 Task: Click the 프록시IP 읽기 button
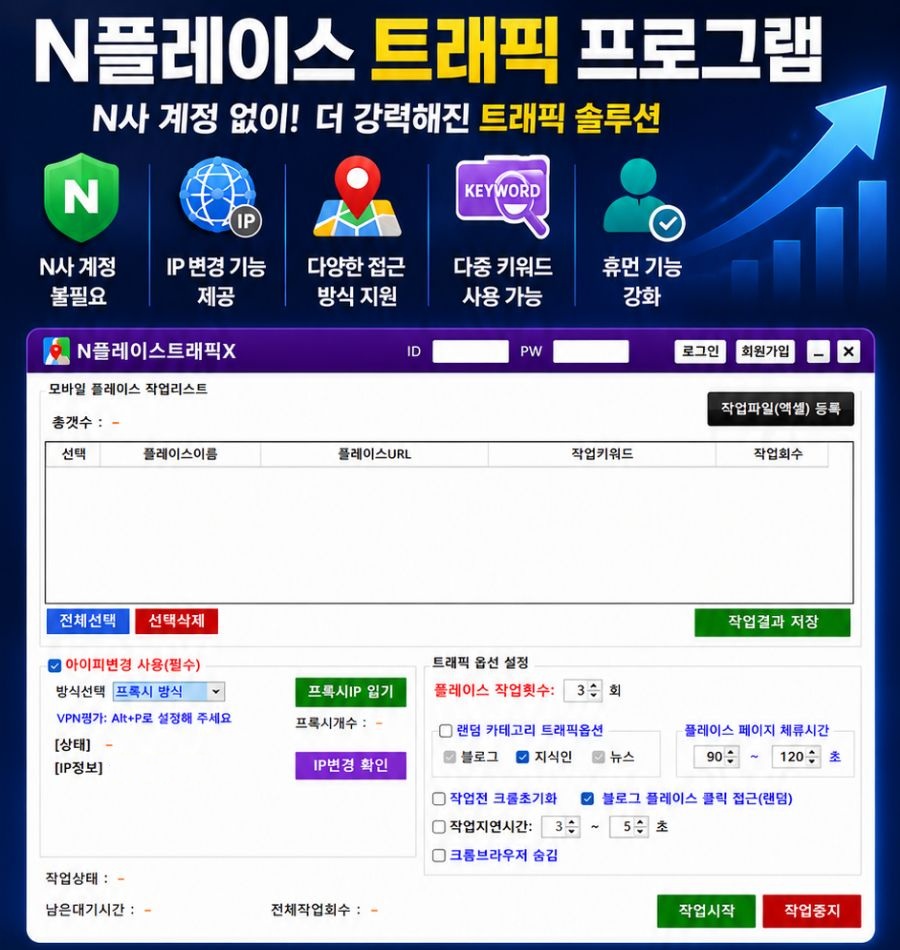pyautogui.click(x=350, y=692)
